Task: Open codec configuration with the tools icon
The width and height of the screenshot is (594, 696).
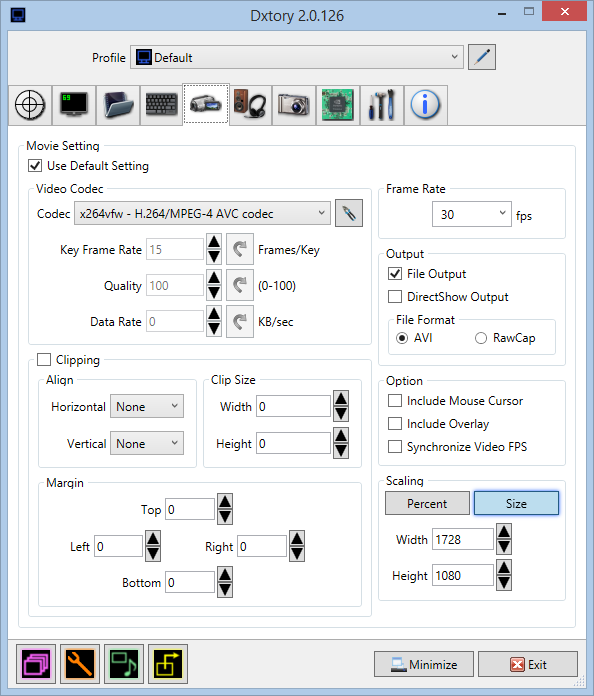Action: 349,214
